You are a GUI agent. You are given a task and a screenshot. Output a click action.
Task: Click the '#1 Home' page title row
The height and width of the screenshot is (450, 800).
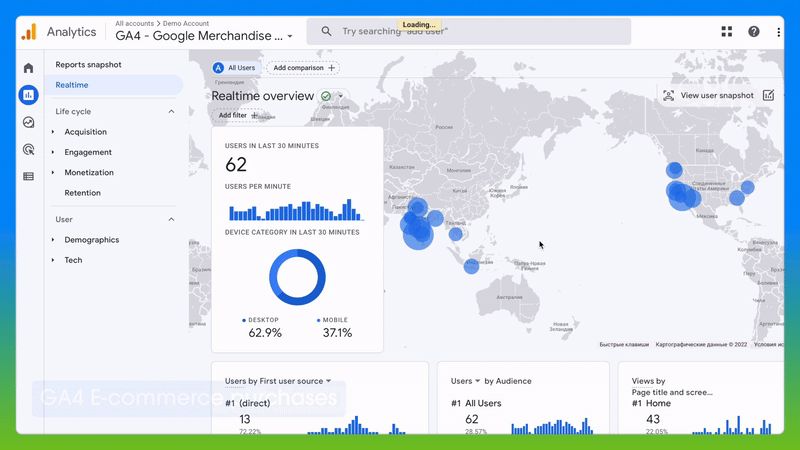point(651,403)
